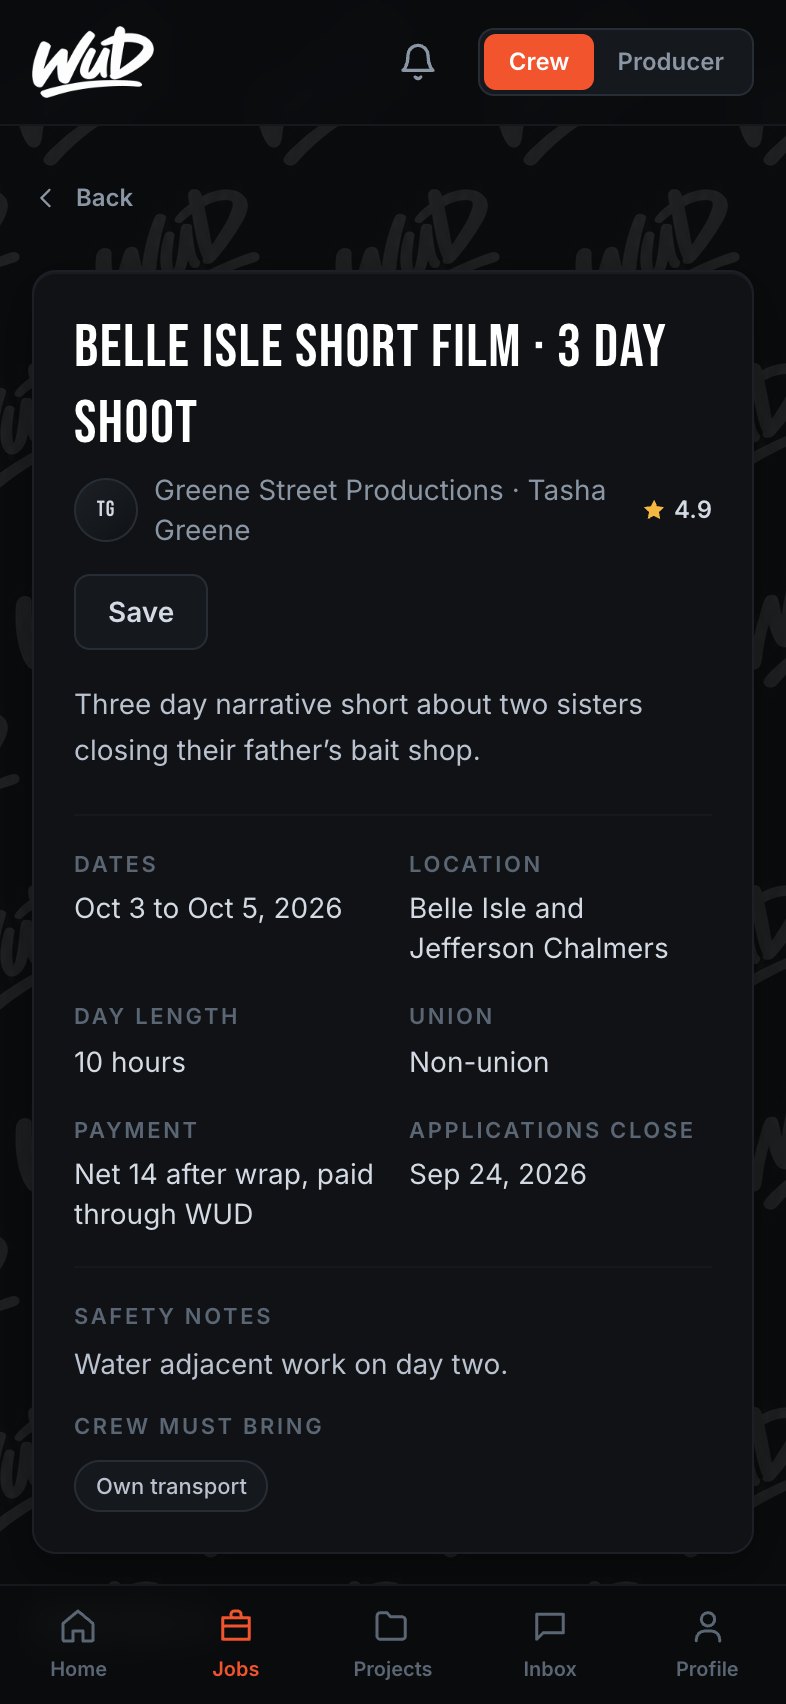Image resolution: width=786 pixels, height=1704 pixels.
Task: Go to the Profile person icon
Action: coord(707,1626)
